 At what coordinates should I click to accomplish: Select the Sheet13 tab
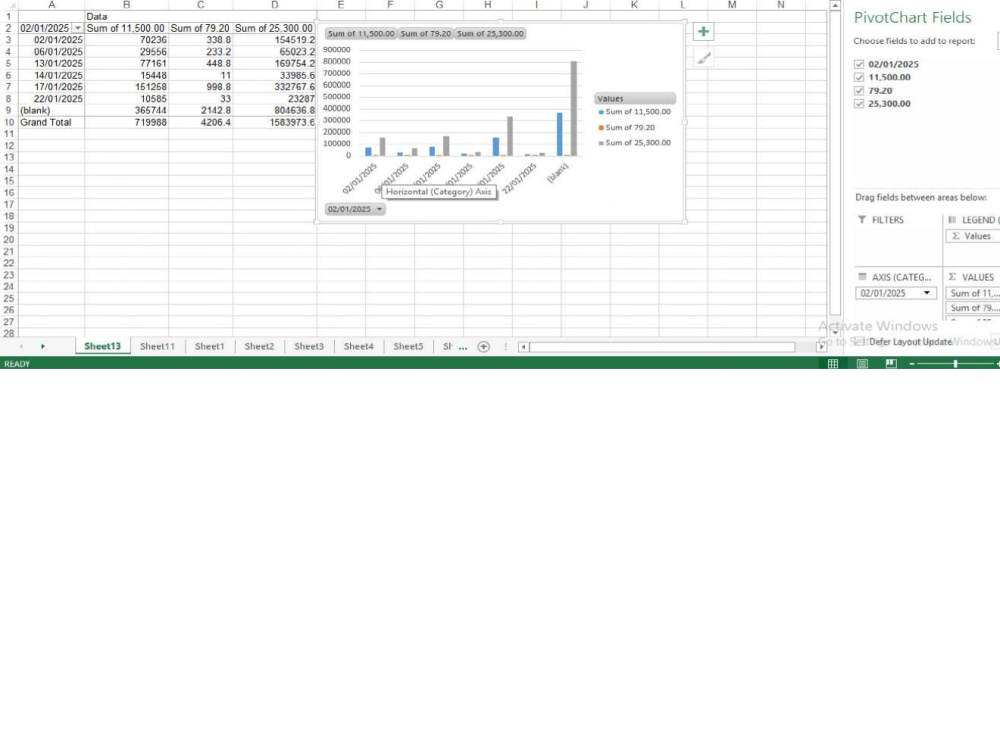click(102, 346)
